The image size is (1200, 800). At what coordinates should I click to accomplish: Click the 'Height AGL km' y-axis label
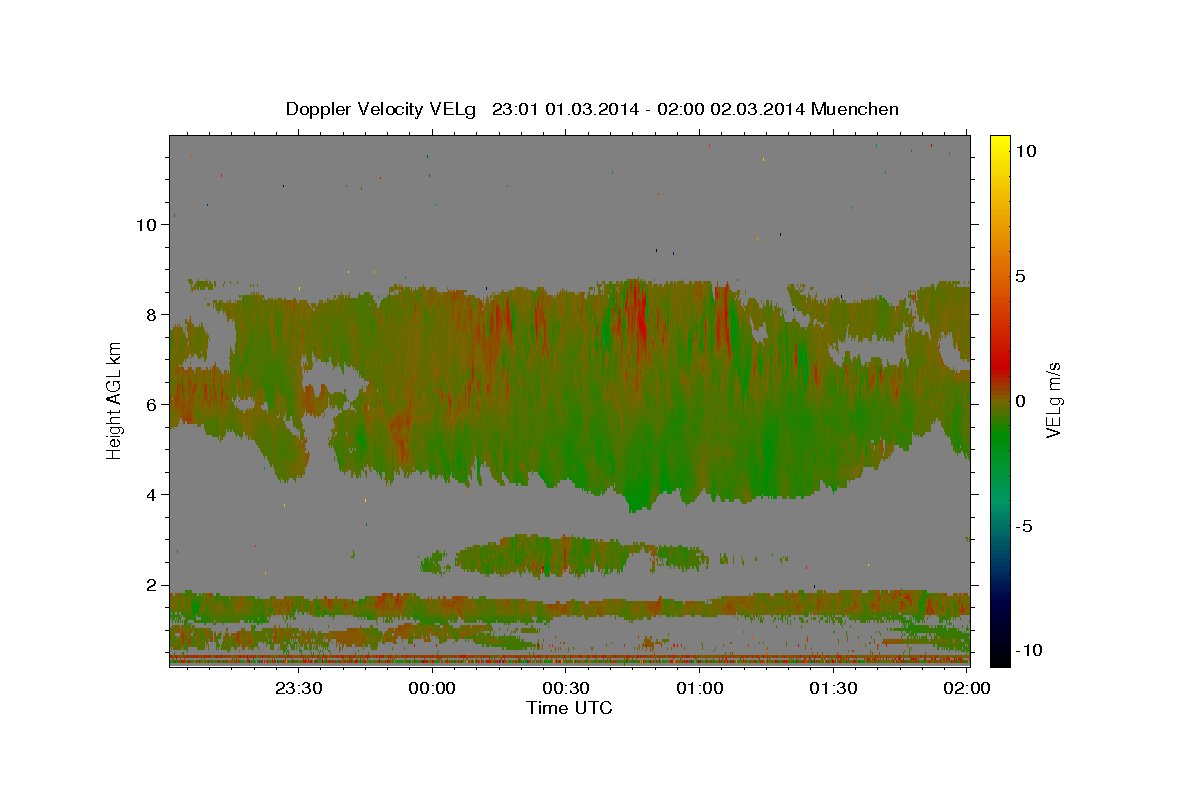(x=114, y=400)
